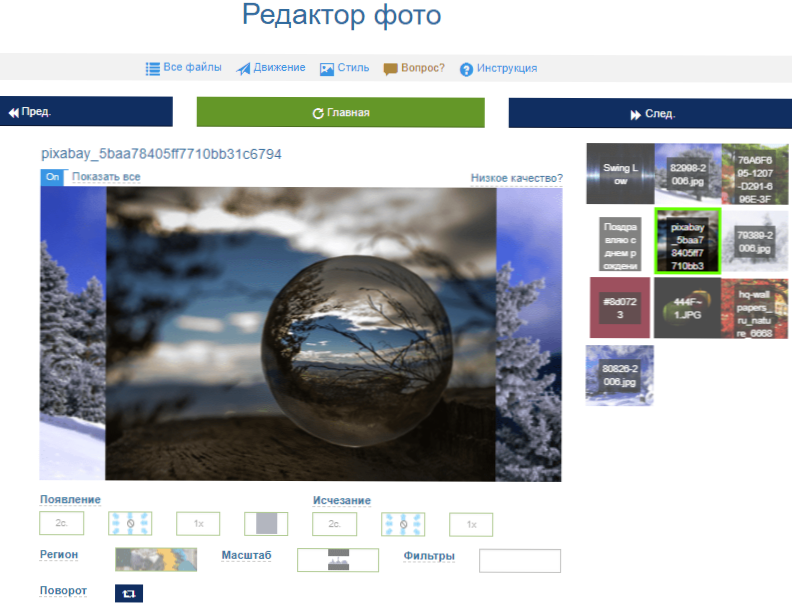Screen dimensions: 792x605
Task: Click the Регион label
Action: pyautogui.click(x=59, y=554)
